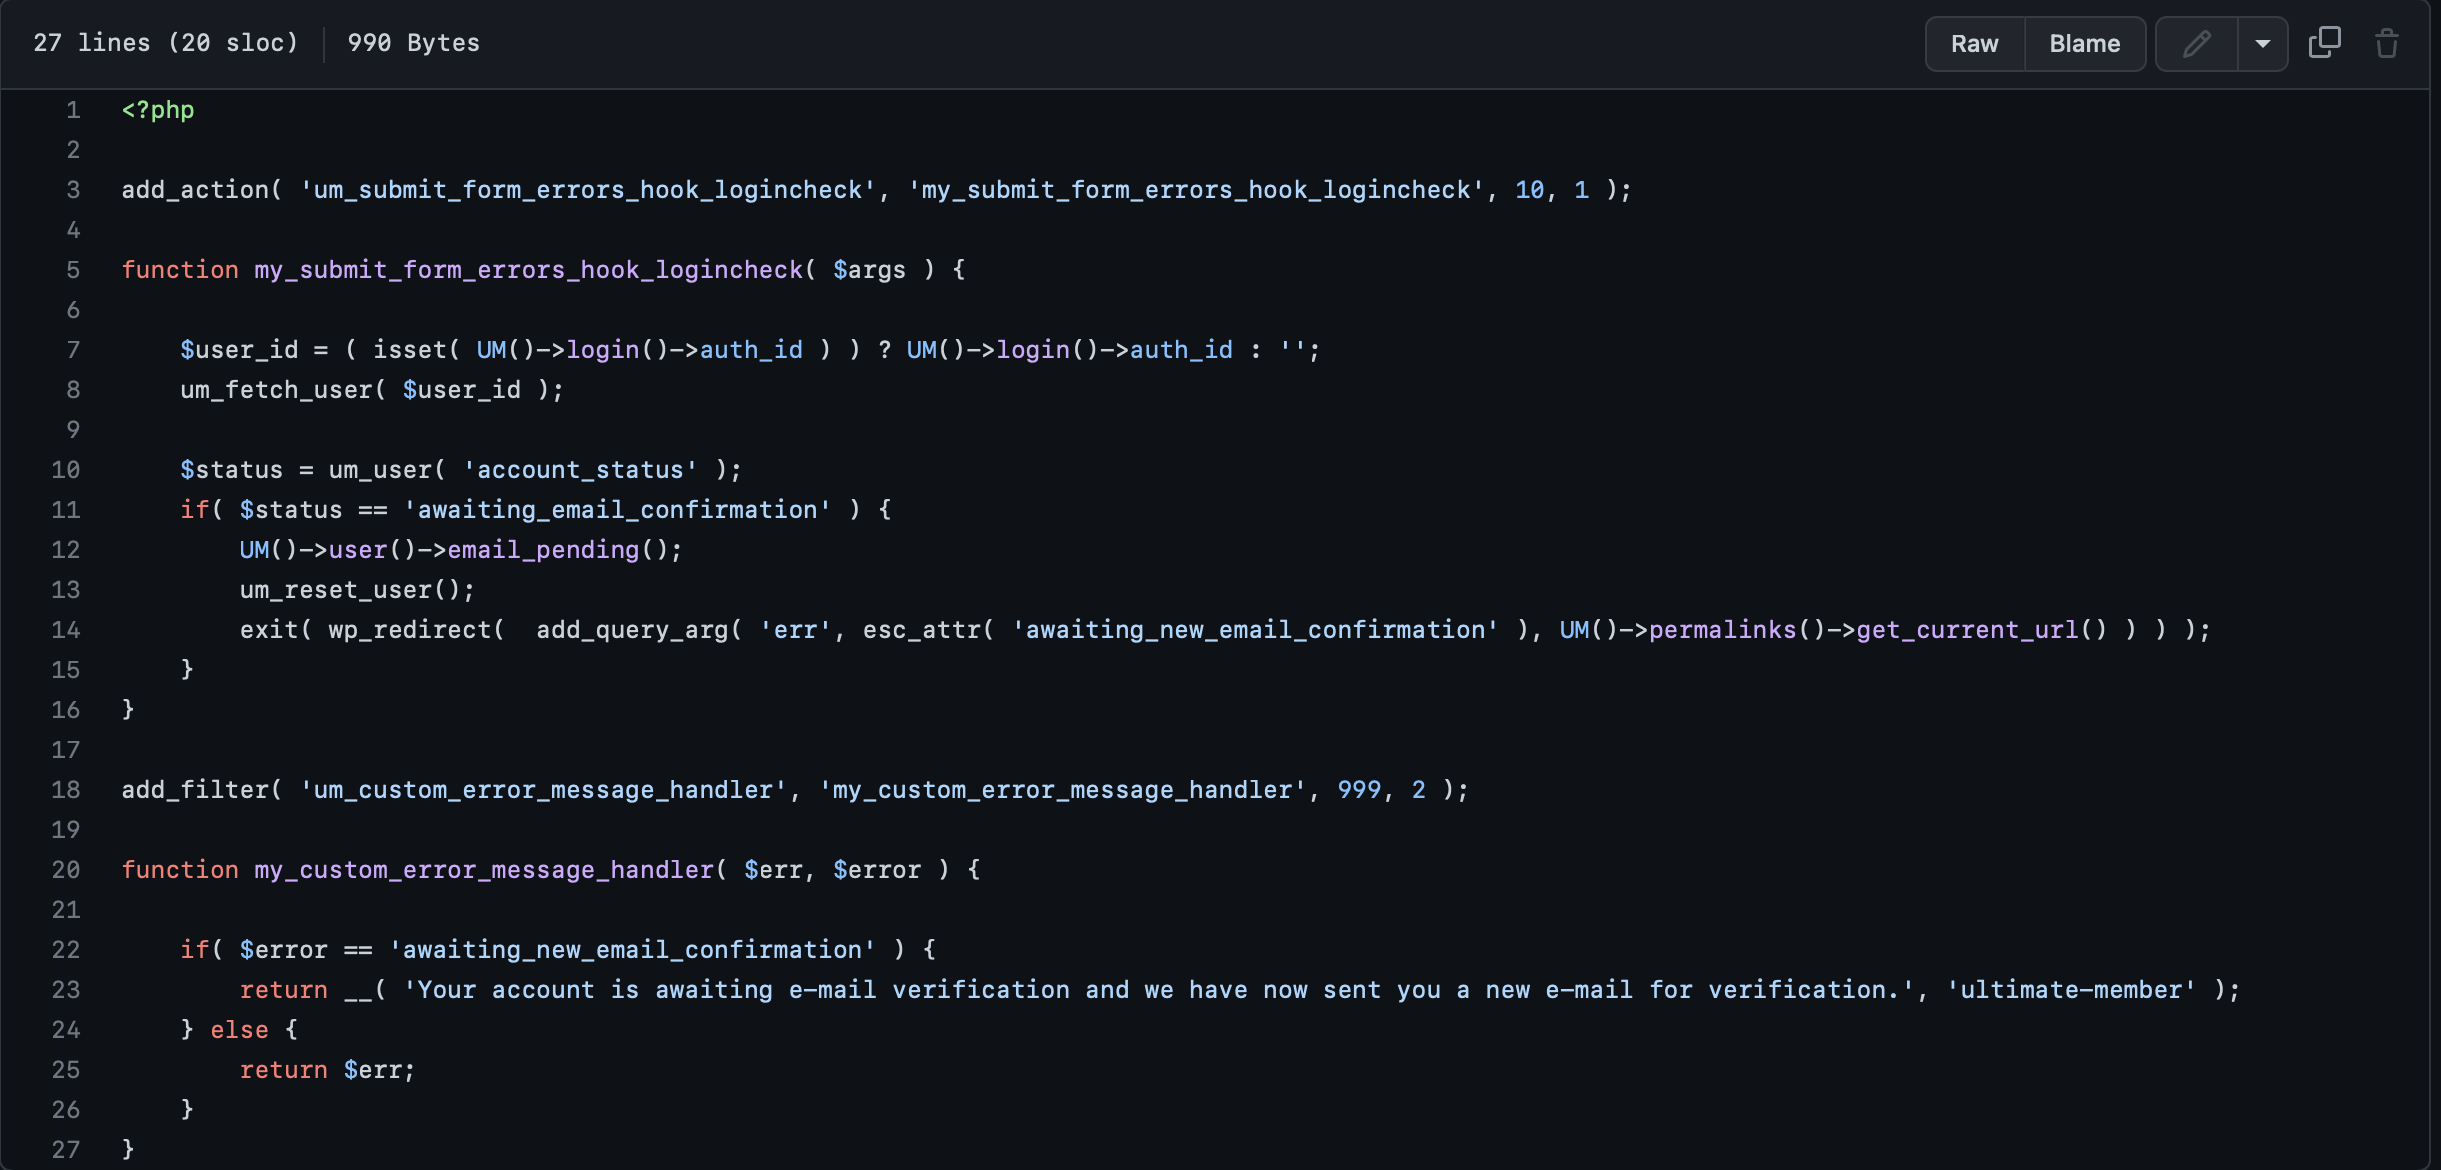Select line number 23
The height and width of the screenshot is (1170, 2441).
[x=66, y=990]
